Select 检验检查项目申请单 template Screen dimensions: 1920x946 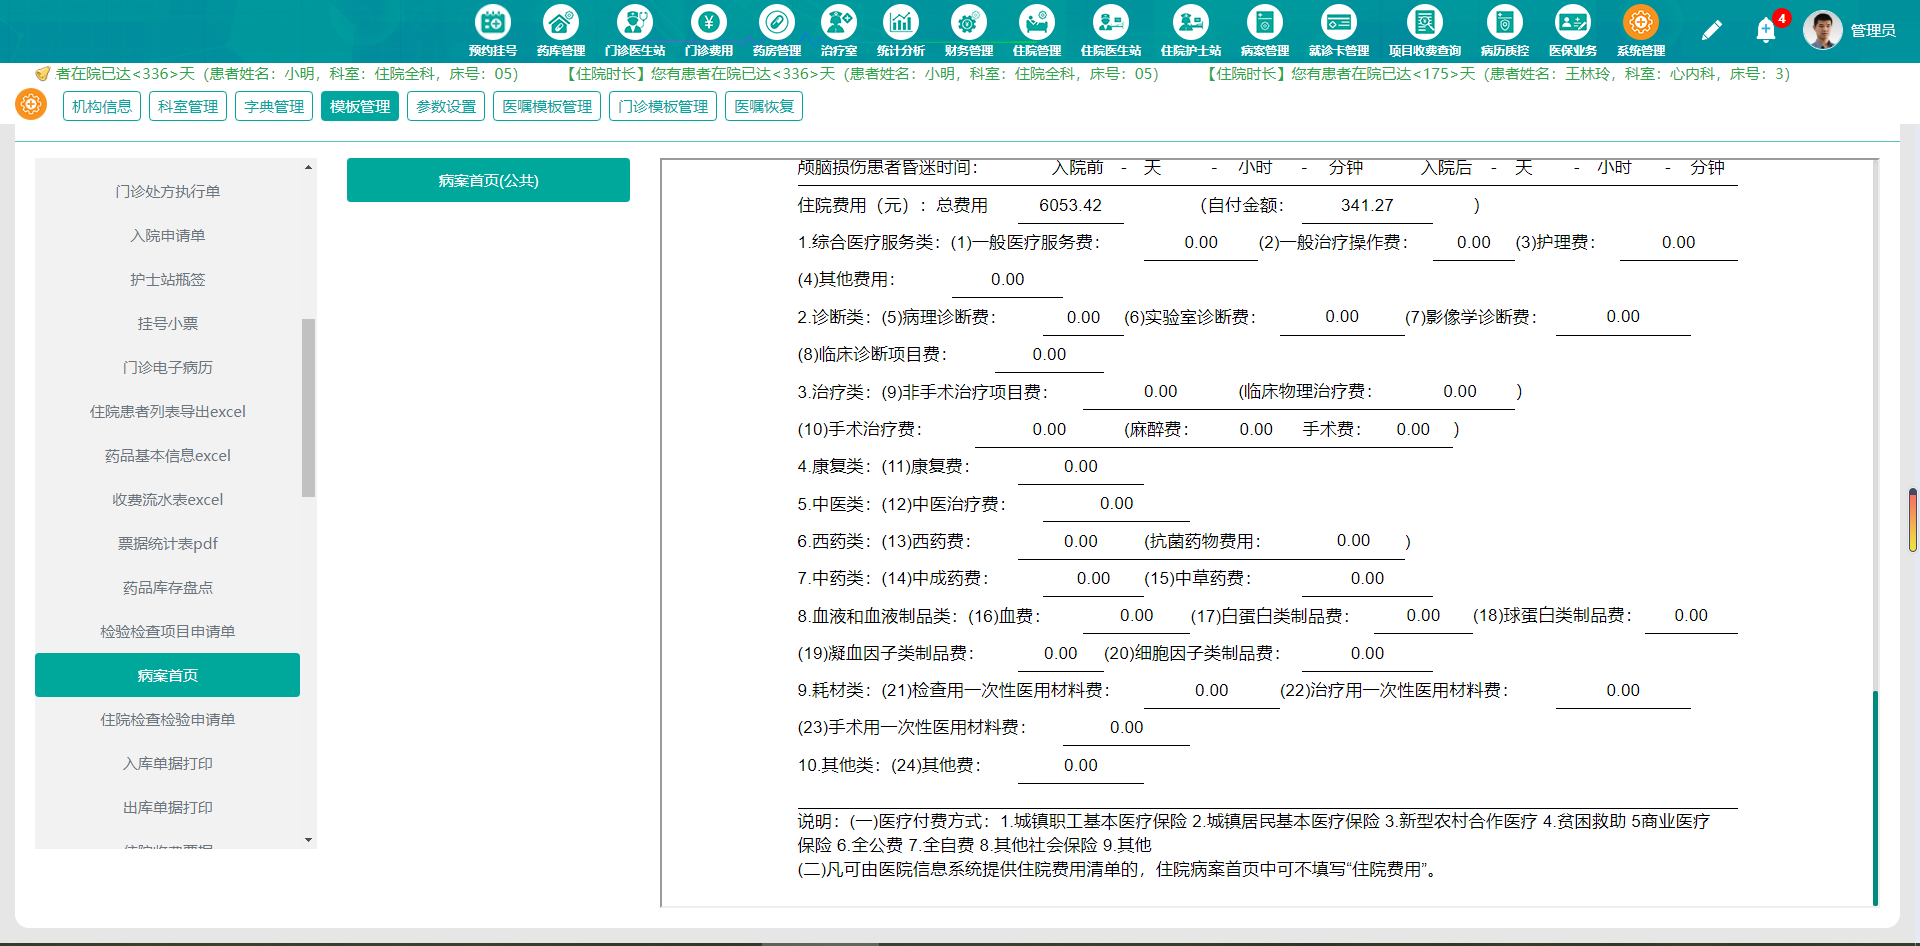(x=167, y=631)
